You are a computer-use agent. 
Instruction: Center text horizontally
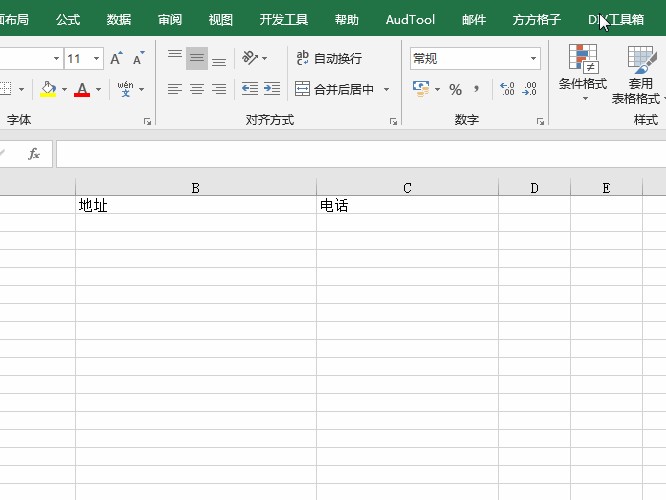[x=197, y=89]
